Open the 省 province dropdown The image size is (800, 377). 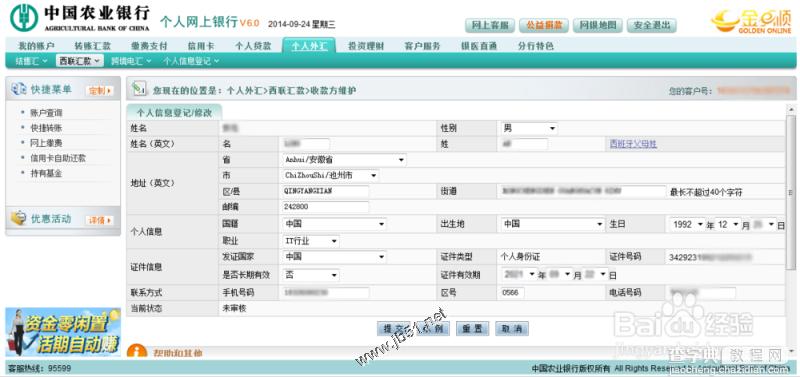[x=344, y=160]
